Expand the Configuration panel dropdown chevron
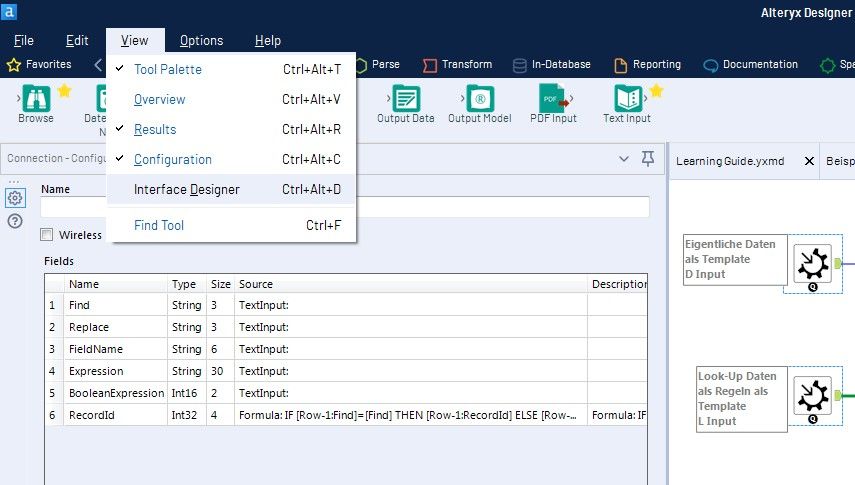This screenshot has height=485, width=855. pyautogui.click(x=624, y=159)
